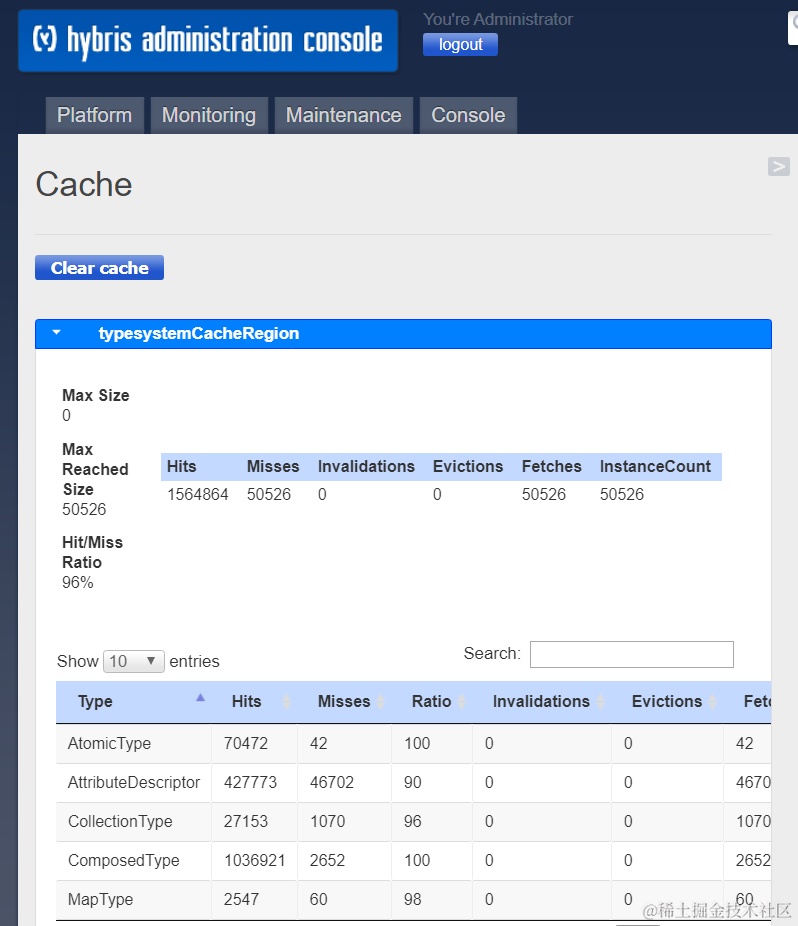
Task: Click the misses value 46702
Action: 332,782
